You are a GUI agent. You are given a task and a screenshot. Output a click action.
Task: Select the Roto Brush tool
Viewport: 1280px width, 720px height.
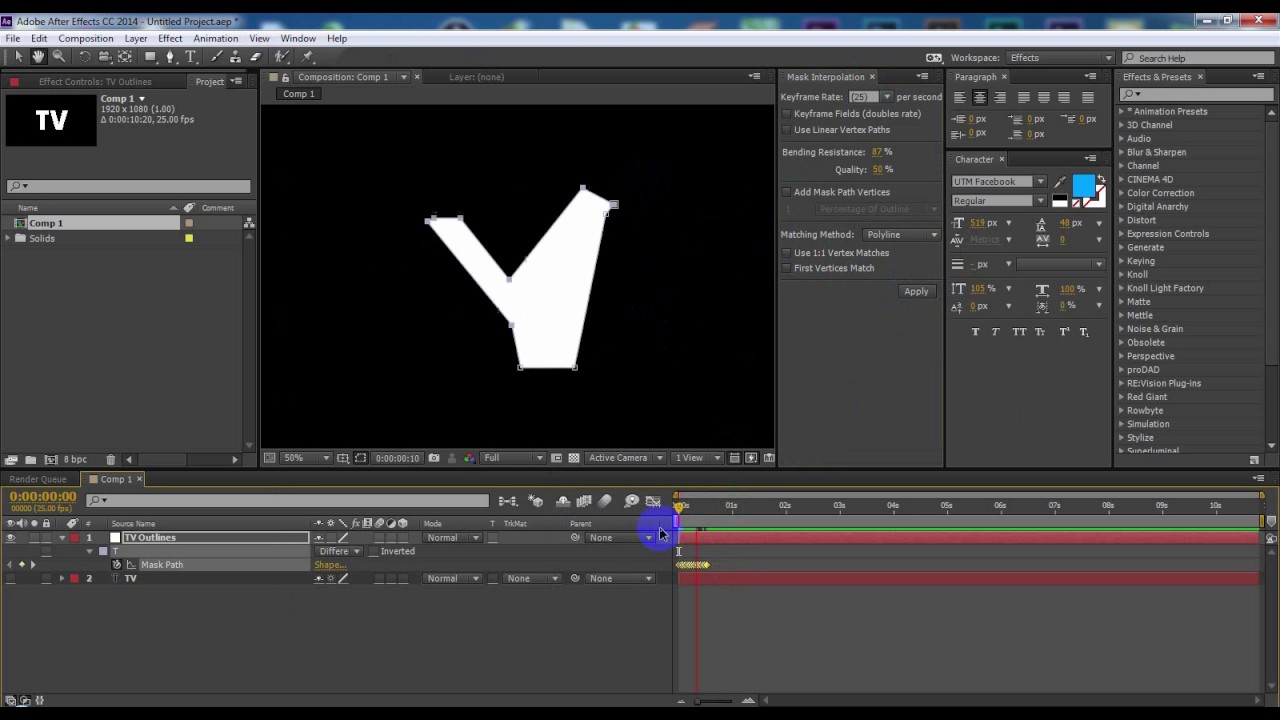pyautogui.click(x=283, y=57)
